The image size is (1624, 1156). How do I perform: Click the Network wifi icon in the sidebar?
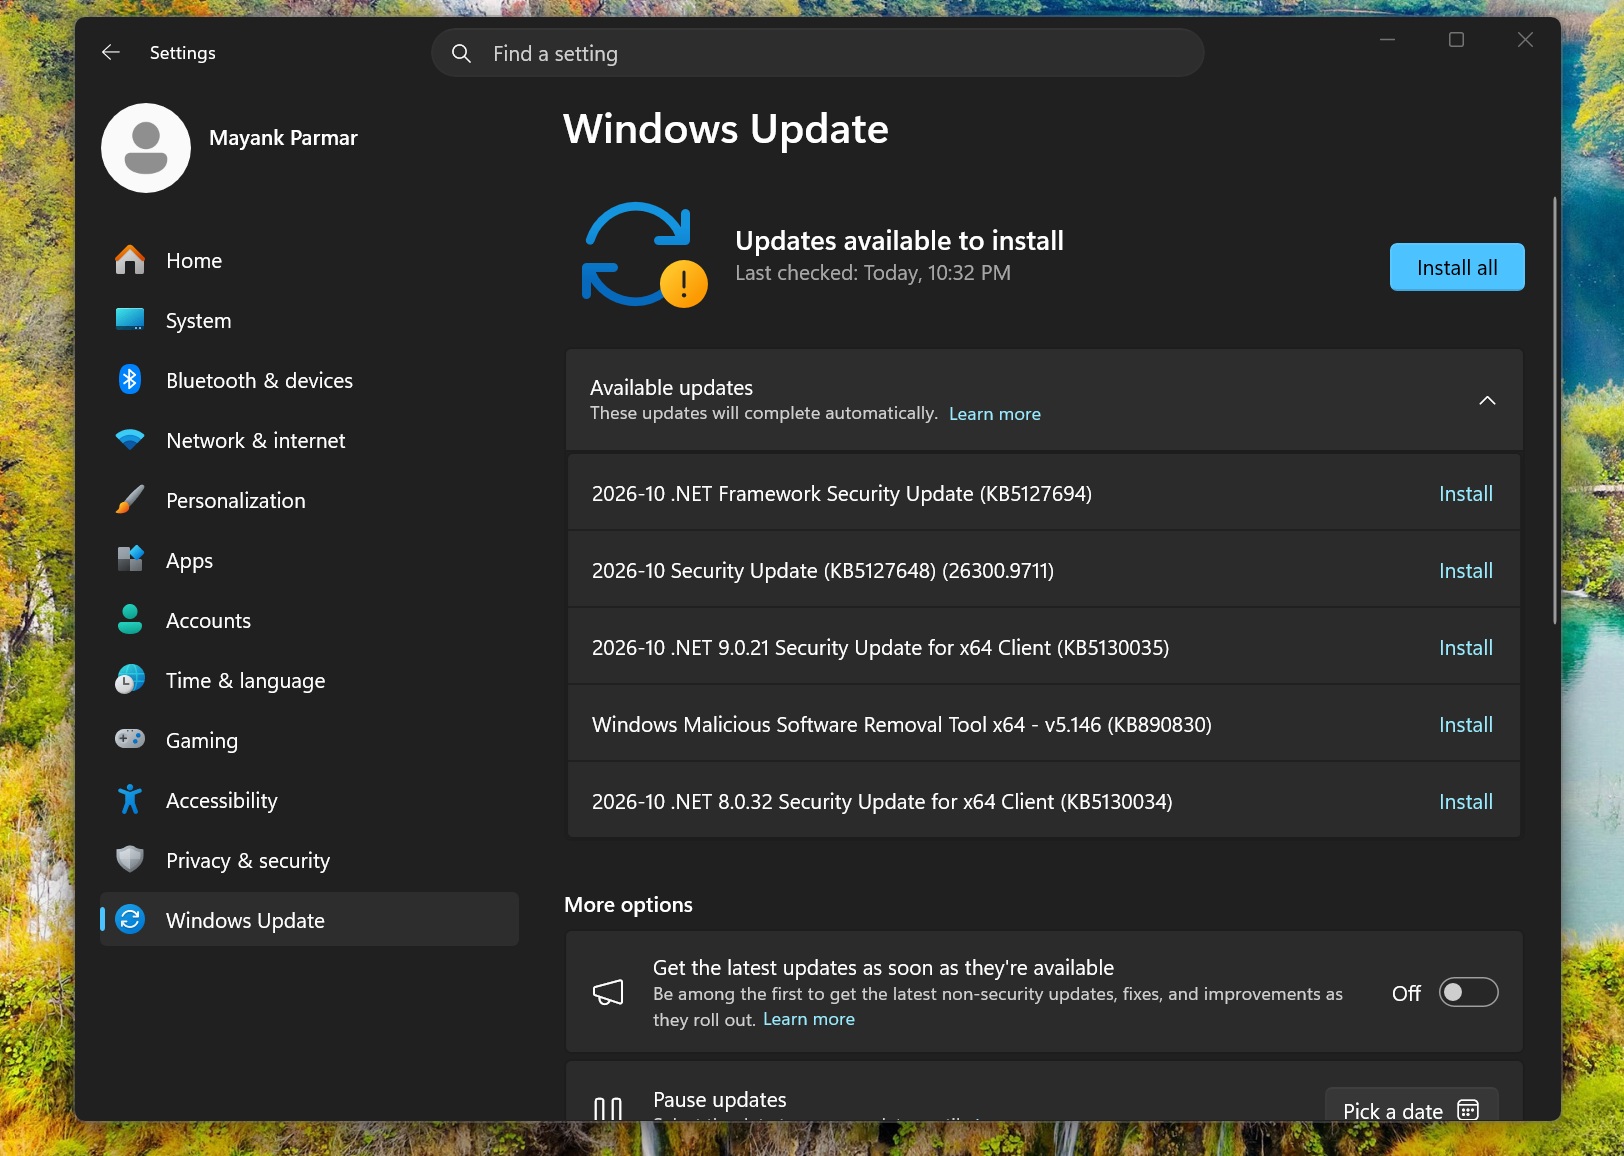coord(130,440)
